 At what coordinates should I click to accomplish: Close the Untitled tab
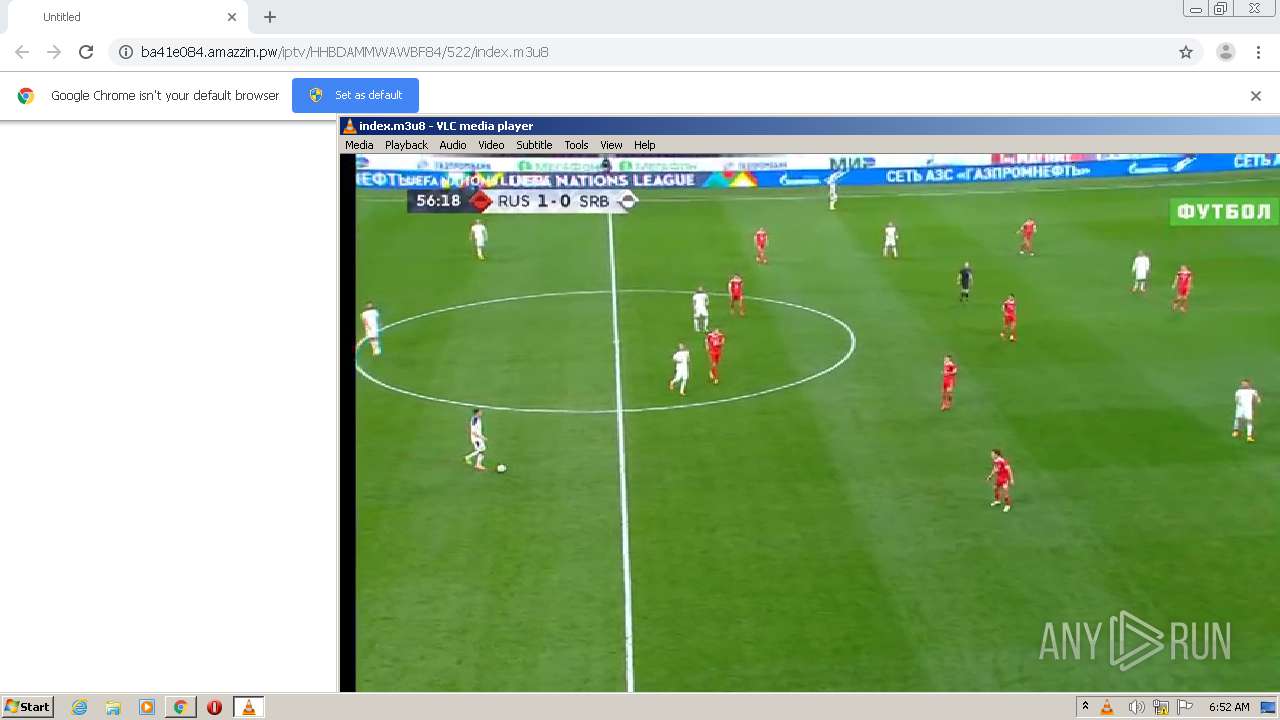click(232, 17)
